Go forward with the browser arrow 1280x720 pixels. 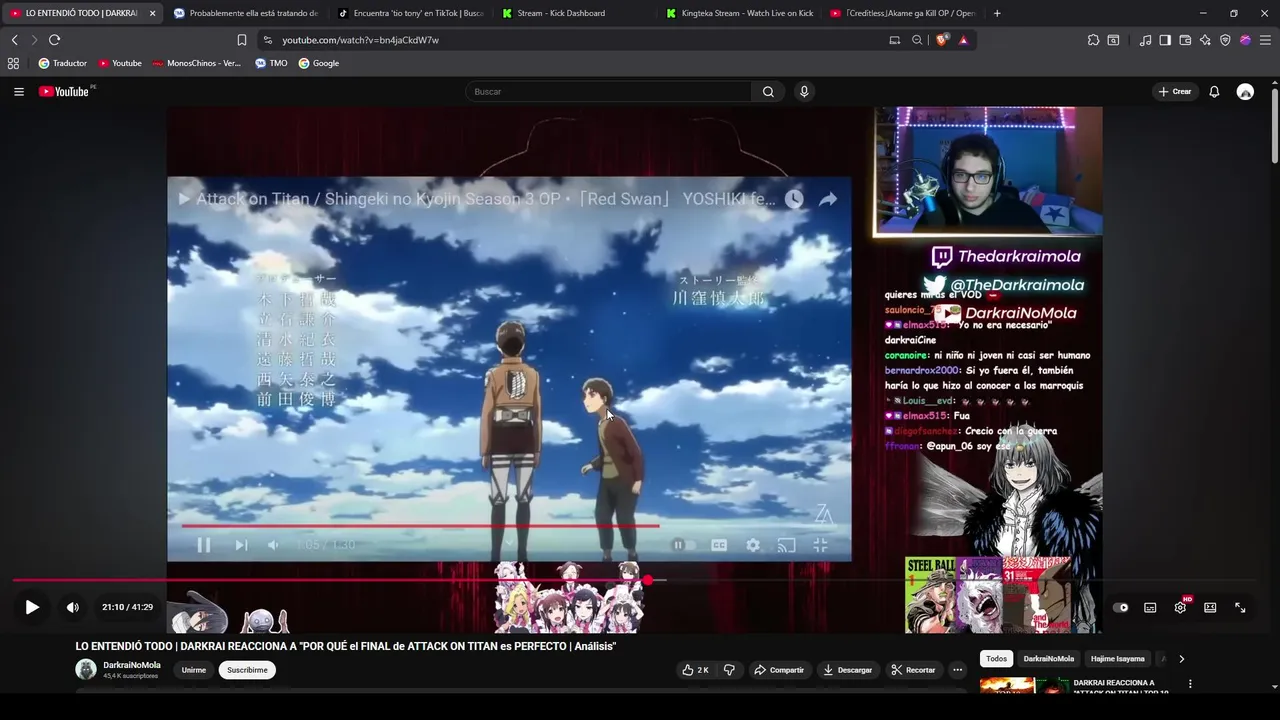coord(34,40)
